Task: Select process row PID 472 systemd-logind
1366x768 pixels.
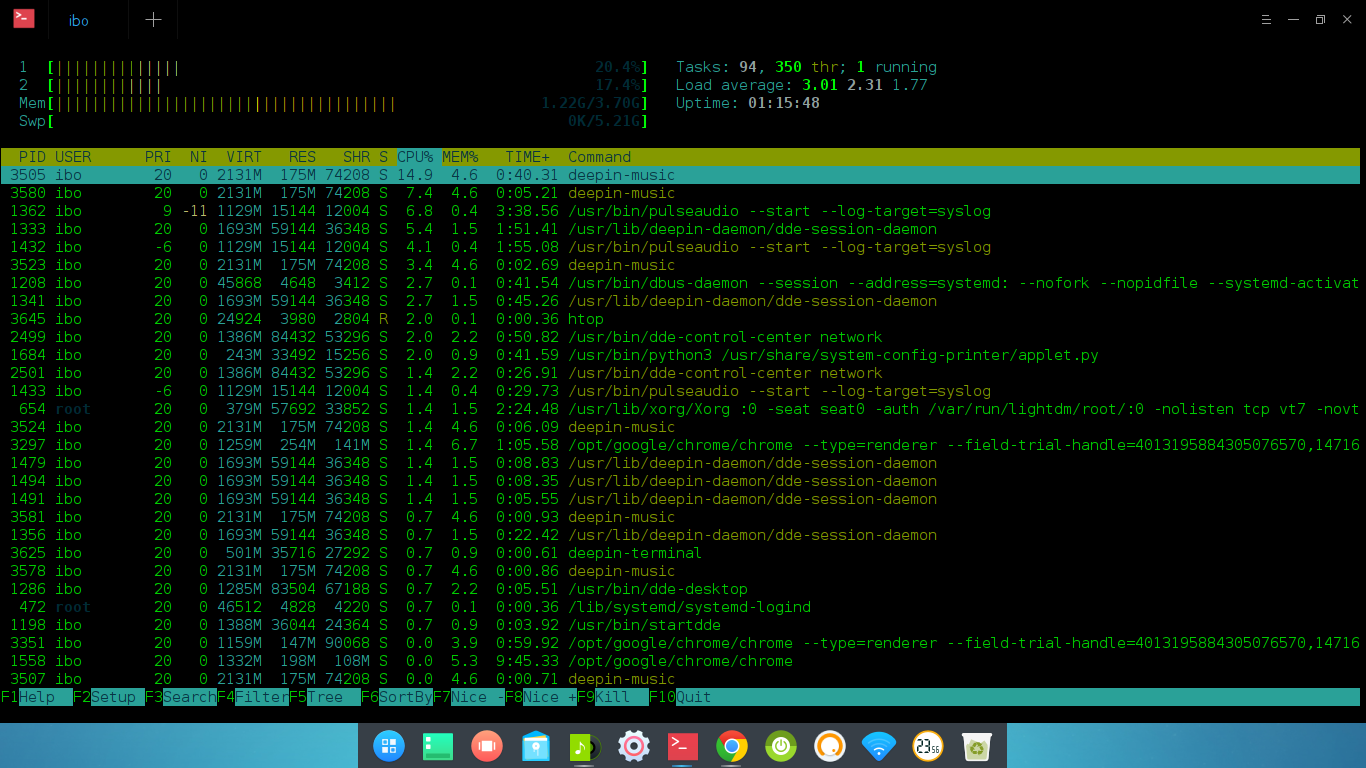Action: [680, 607]
